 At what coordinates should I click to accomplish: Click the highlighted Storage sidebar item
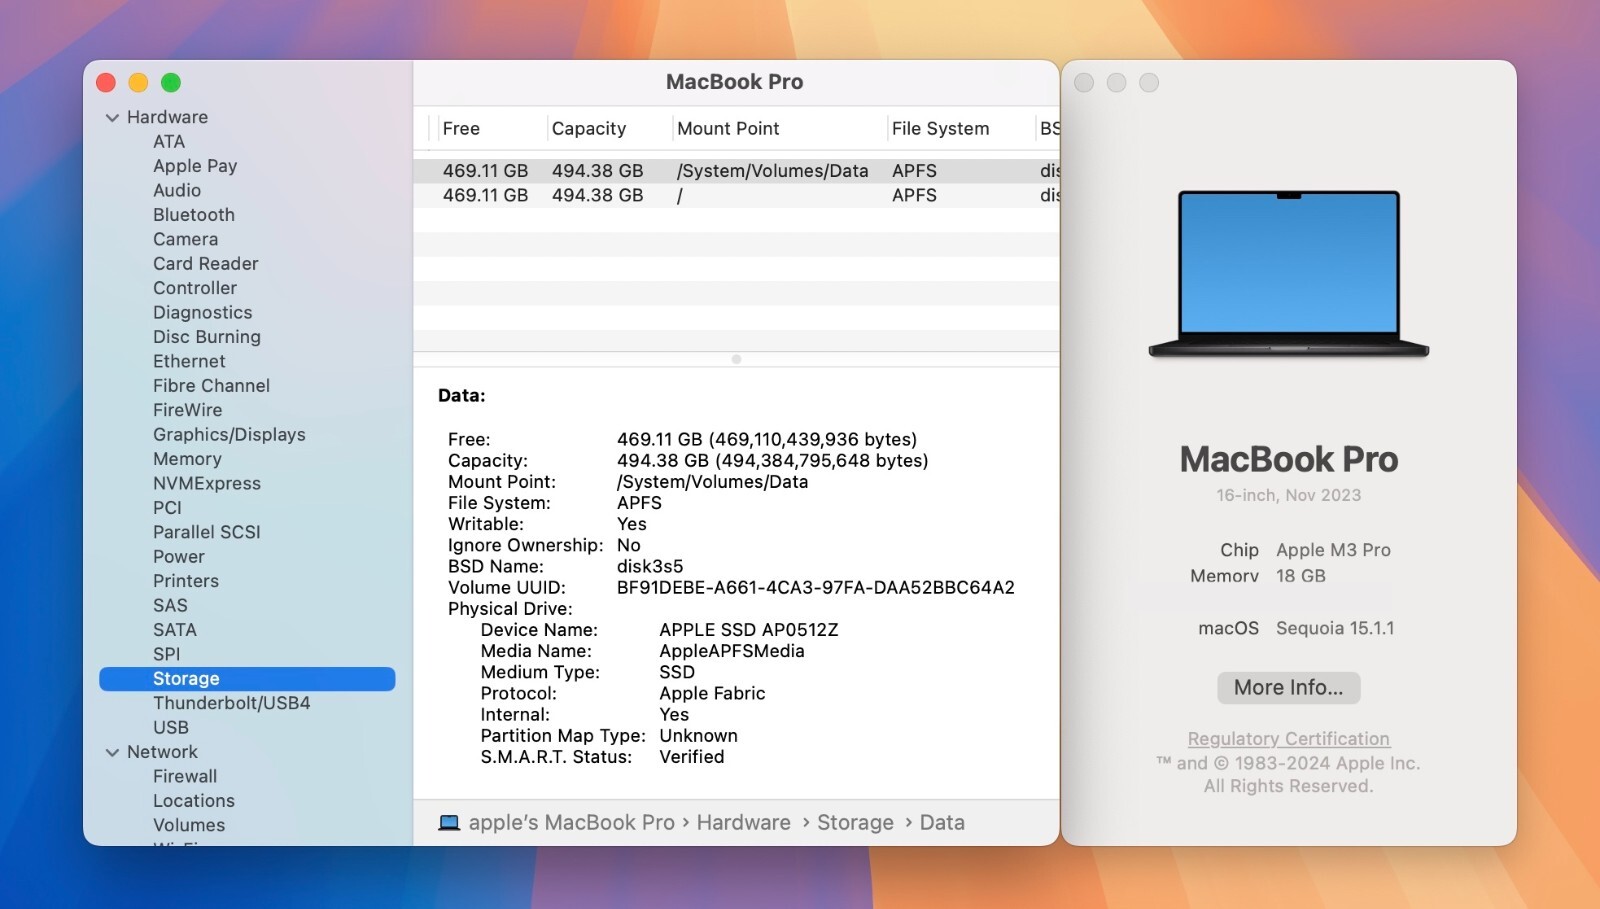[247, 679]
